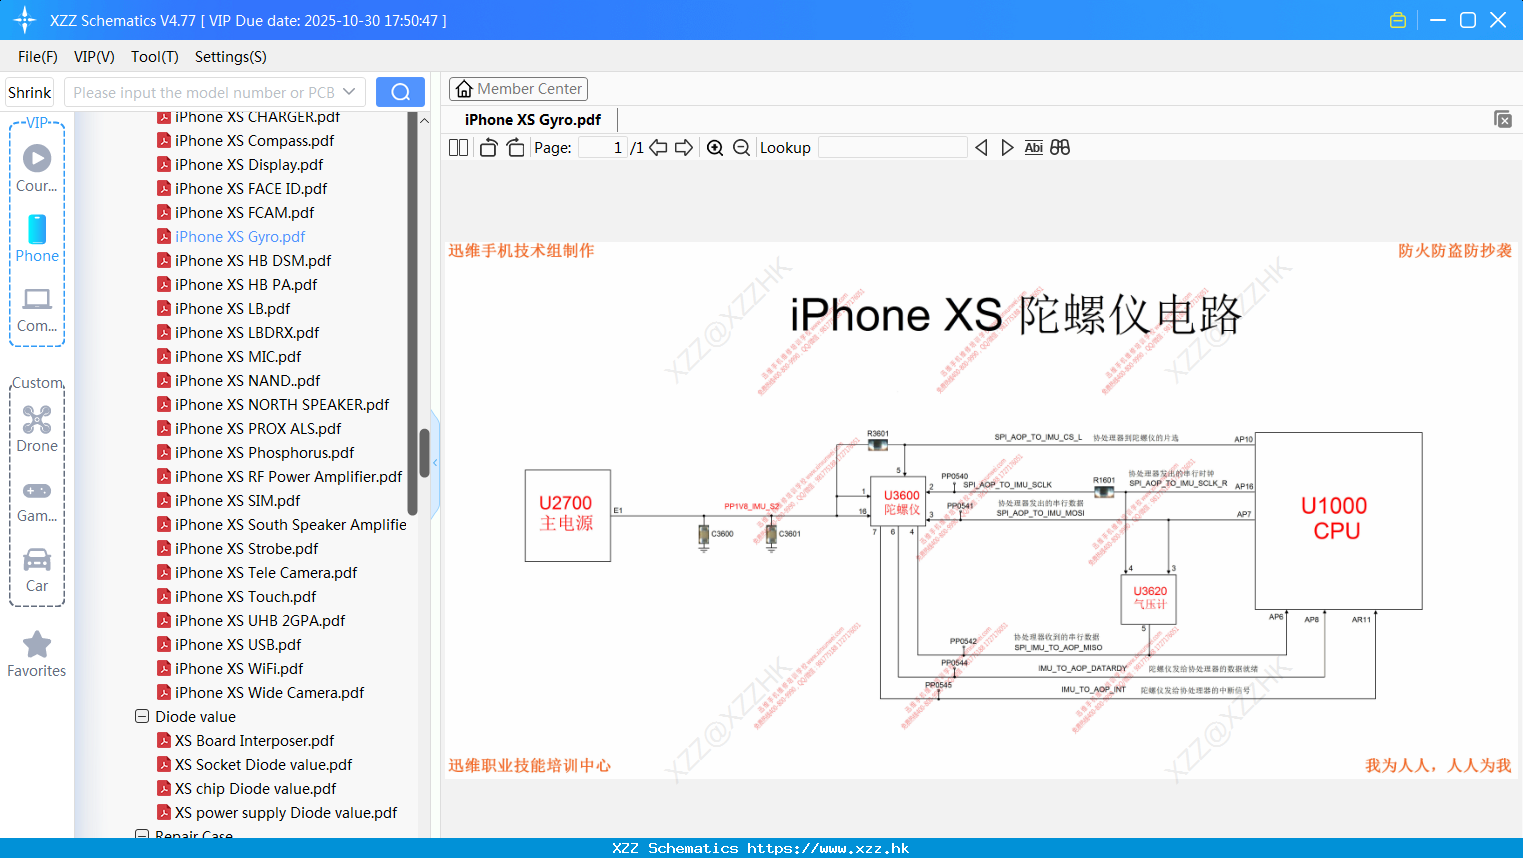
Task: Open Member Center
Action: [518, 89]
